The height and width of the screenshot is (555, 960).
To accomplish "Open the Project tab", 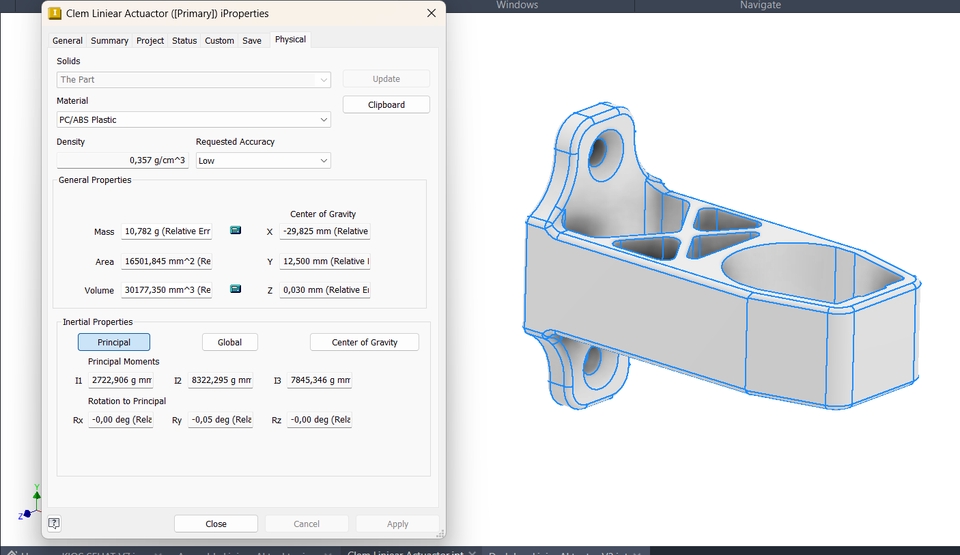I will 150,40.
